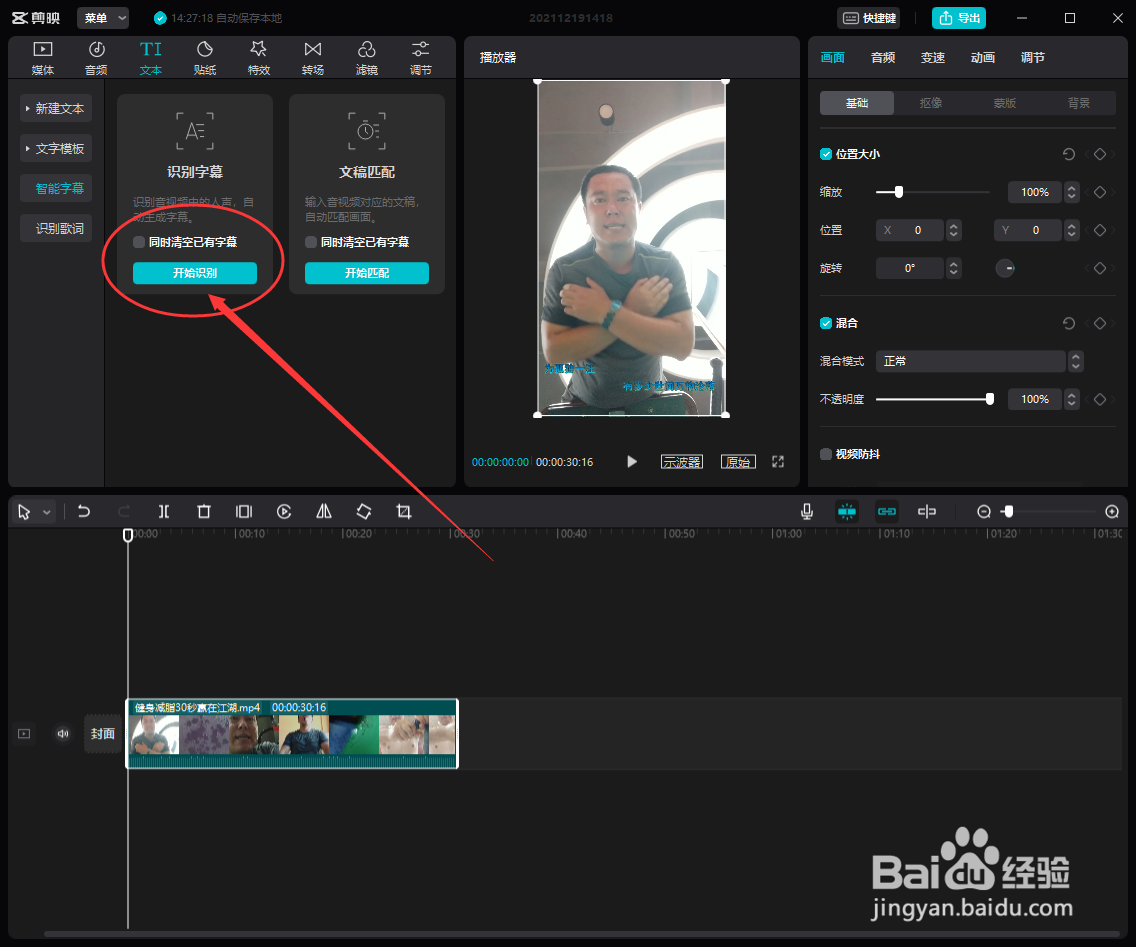
Task: Open the 媒体 media panel
Action: pyautogui.click(x=43, y=58)
